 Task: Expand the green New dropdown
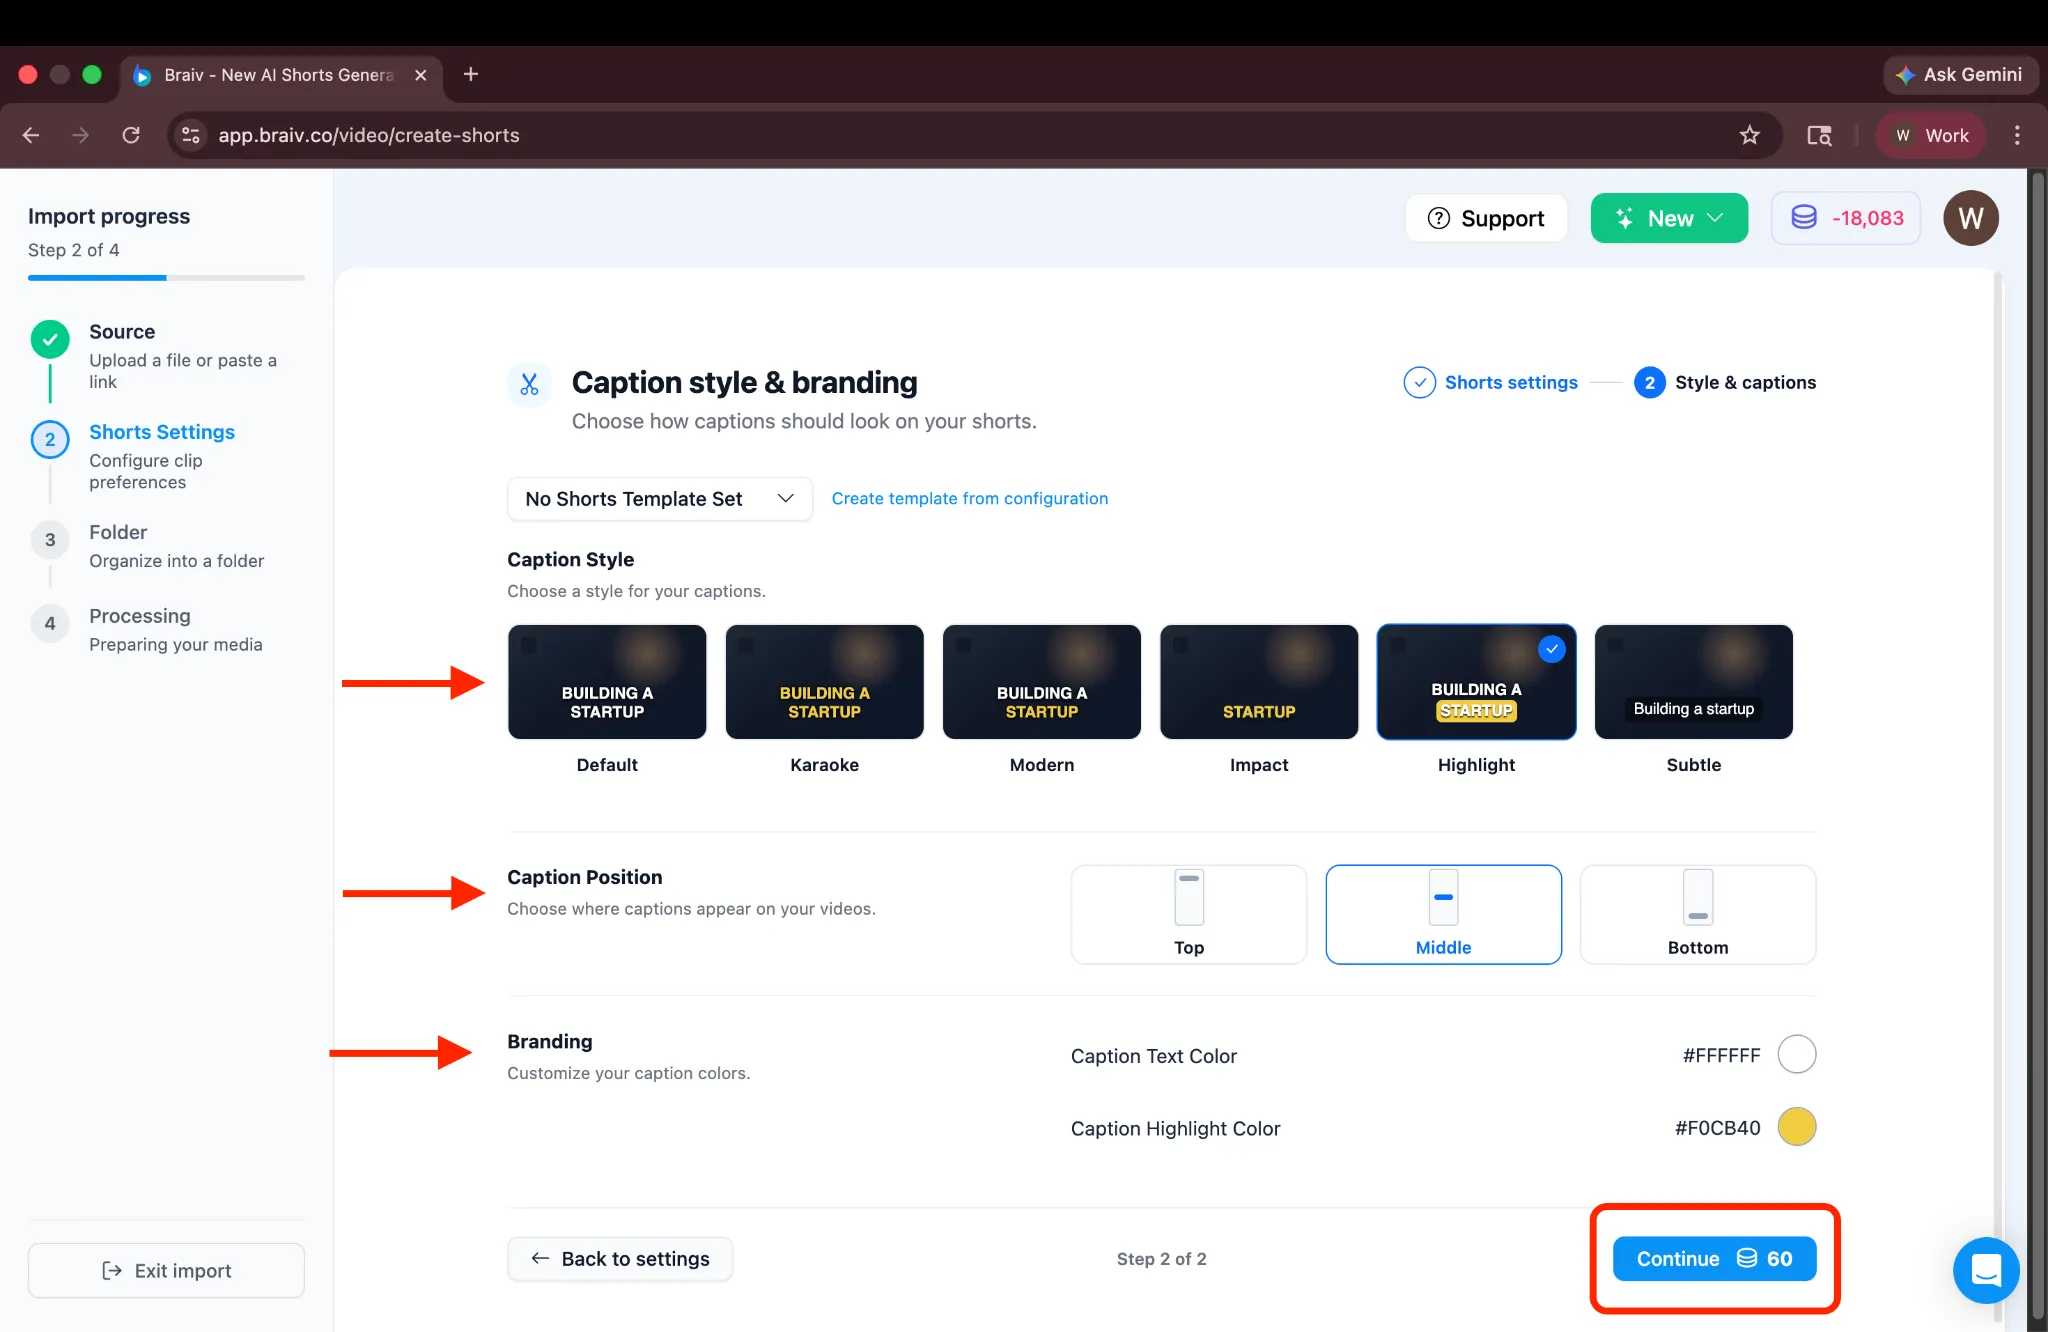pyautogui.click(x=1669, y=218)
